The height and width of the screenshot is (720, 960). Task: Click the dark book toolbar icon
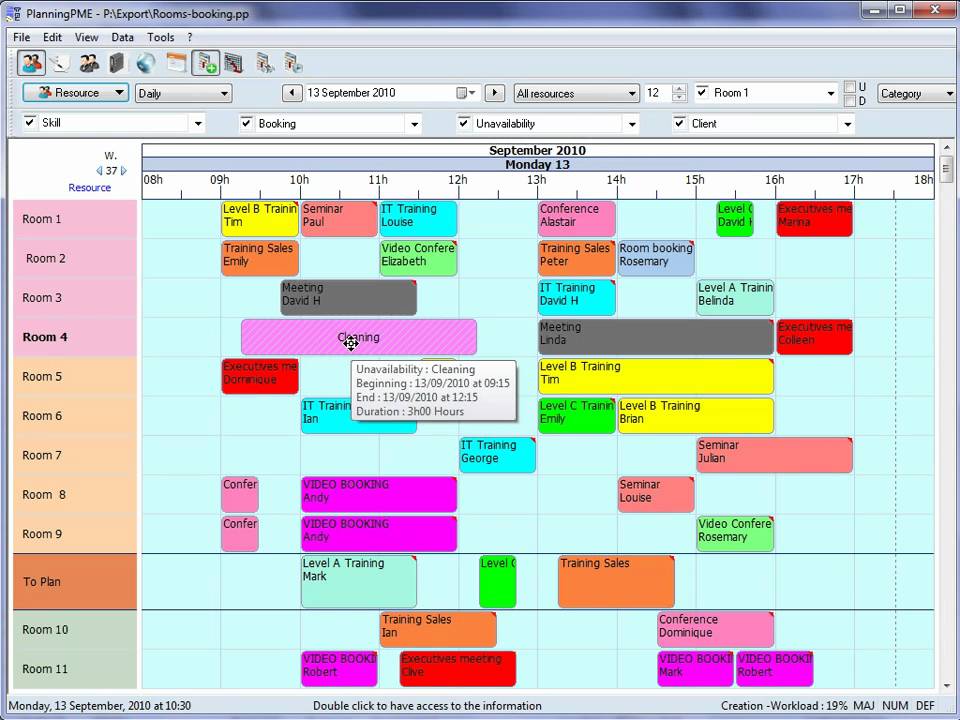click(x=117, y=63)
